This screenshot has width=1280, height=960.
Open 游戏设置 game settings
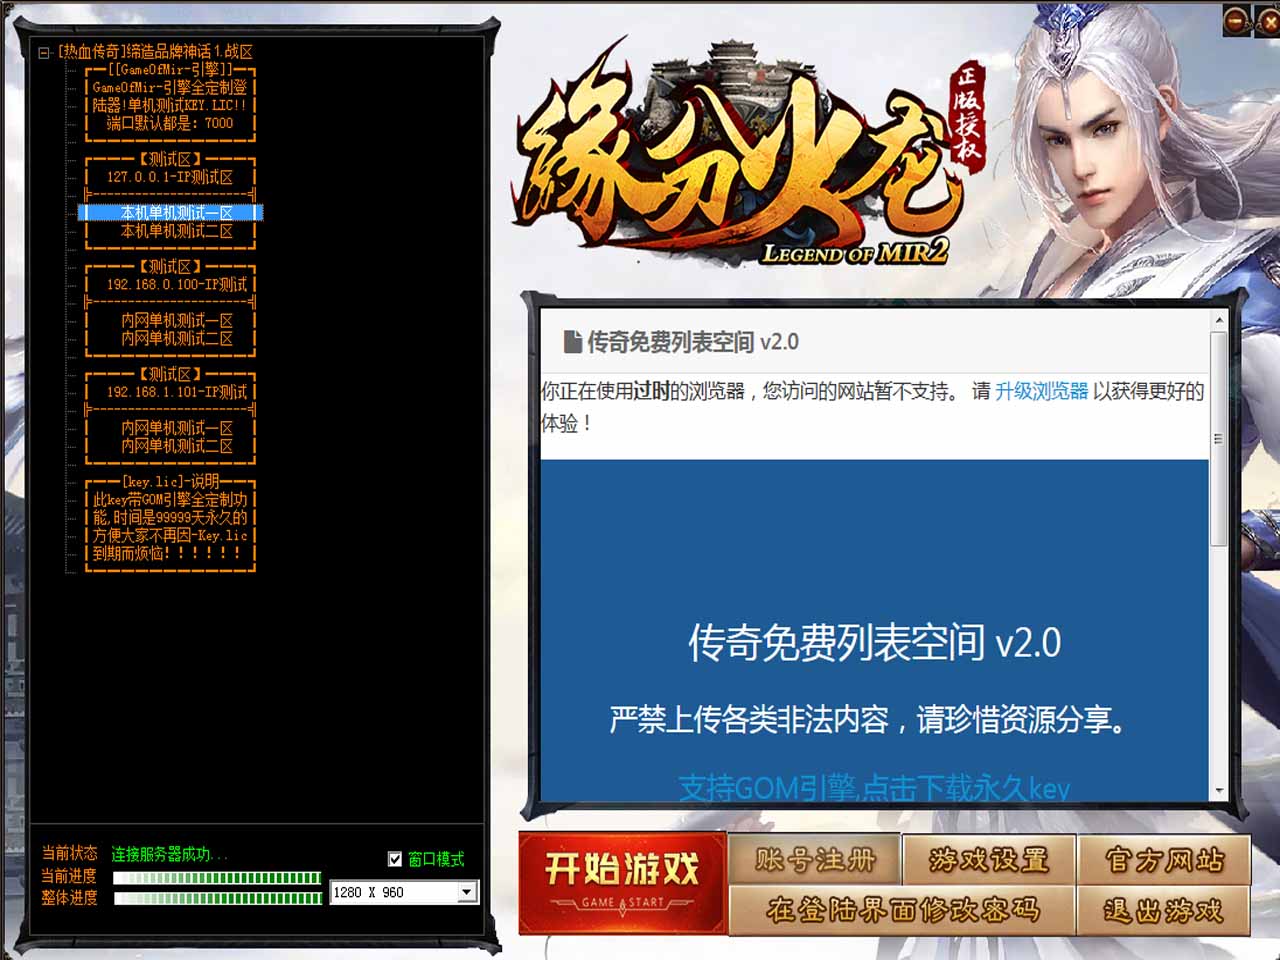pos(988,860)
